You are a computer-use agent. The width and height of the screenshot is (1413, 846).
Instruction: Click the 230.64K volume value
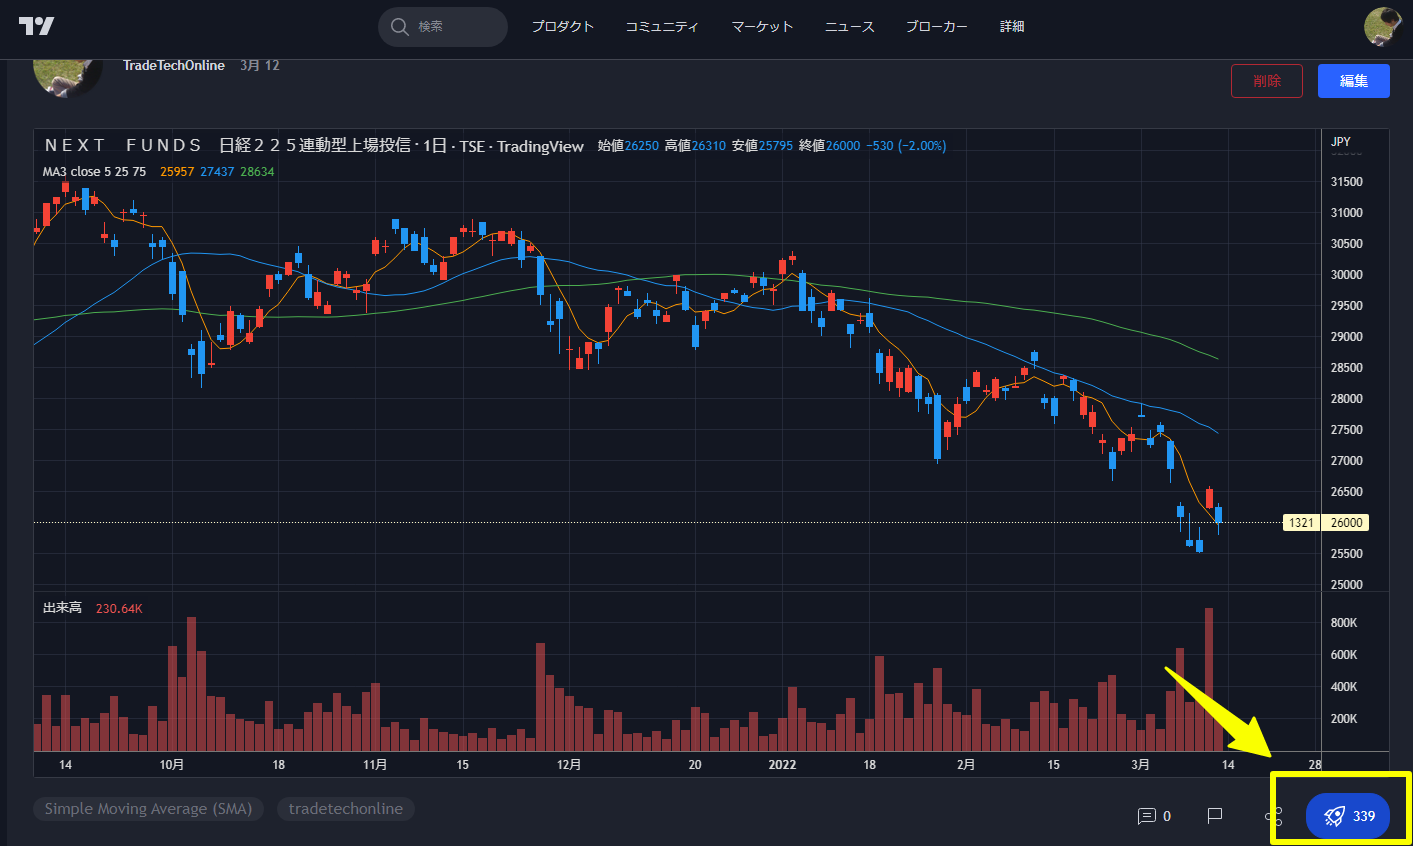pos(119,608)
